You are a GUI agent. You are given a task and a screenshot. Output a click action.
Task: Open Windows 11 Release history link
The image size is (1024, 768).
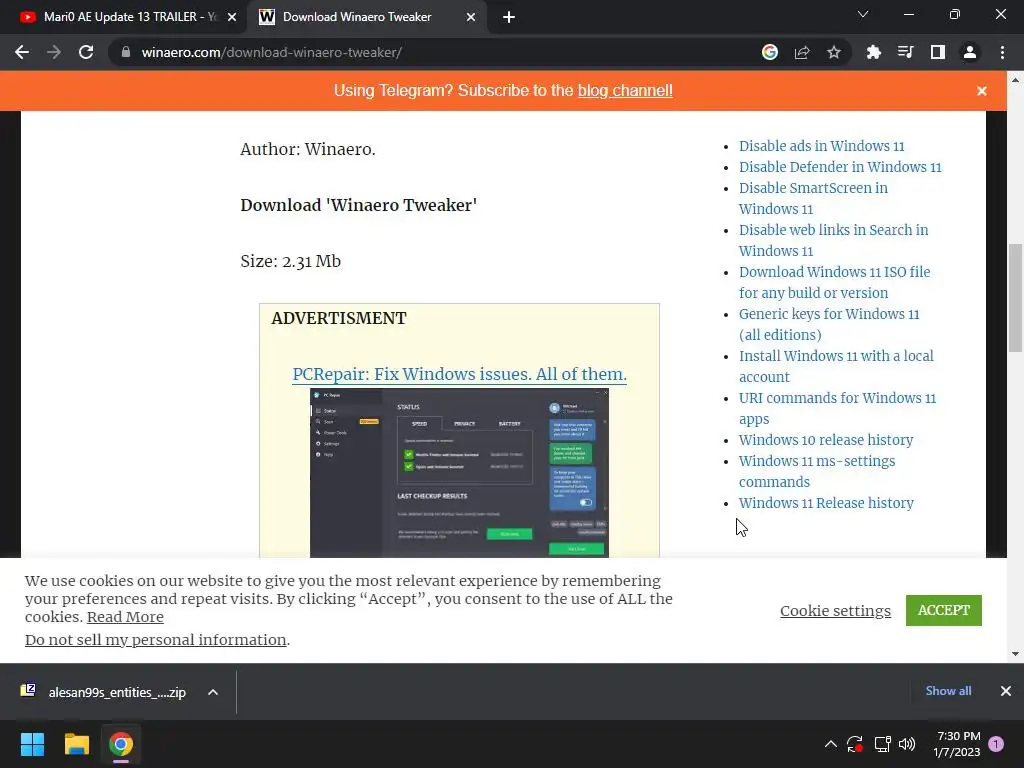[x=826, y=503]
